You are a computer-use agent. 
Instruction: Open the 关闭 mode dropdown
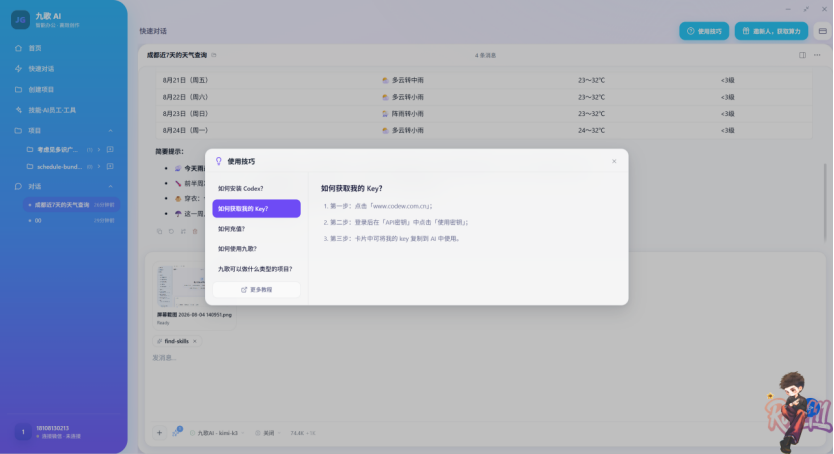268,433
